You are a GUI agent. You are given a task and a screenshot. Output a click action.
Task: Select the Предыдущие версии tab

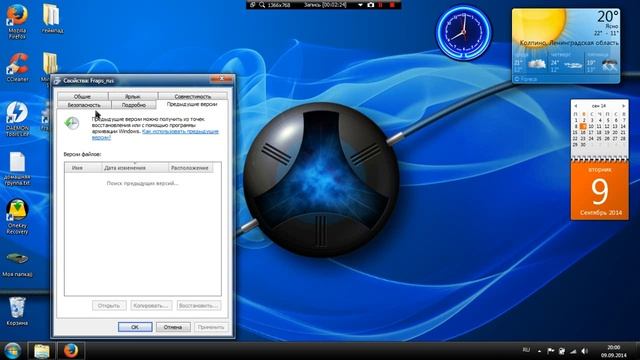point(192,104)
